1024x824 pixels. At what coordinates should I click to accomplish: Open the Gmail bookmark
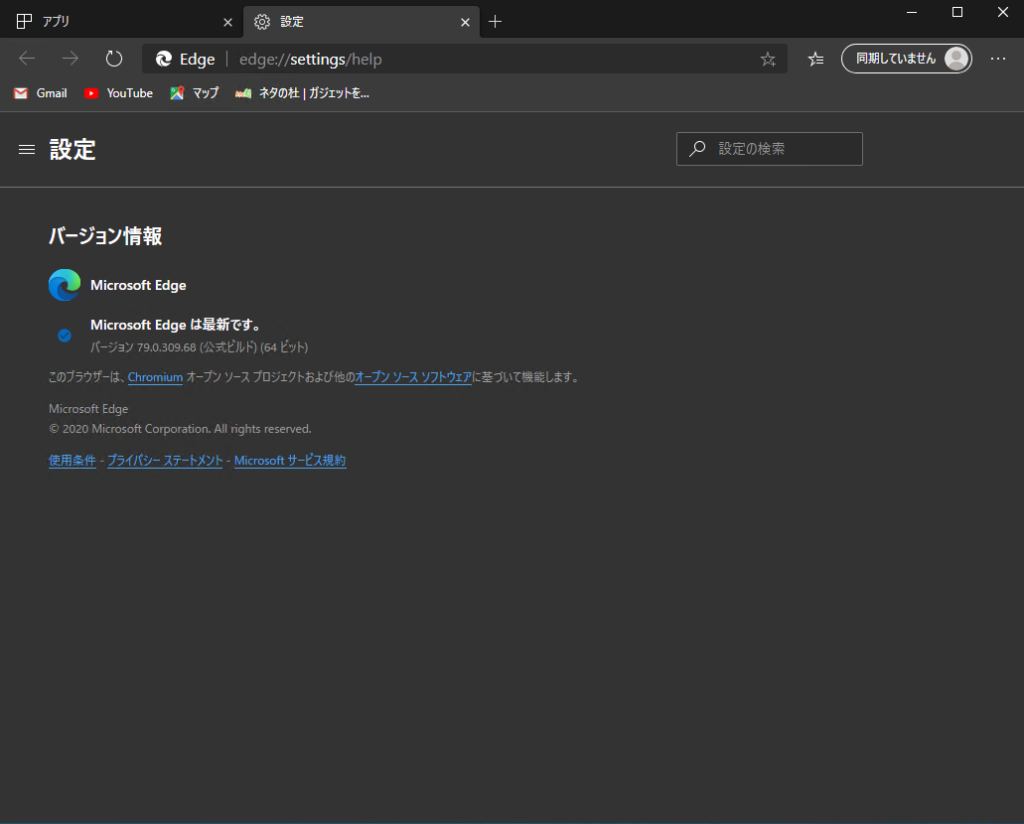[x=40, y=93]
